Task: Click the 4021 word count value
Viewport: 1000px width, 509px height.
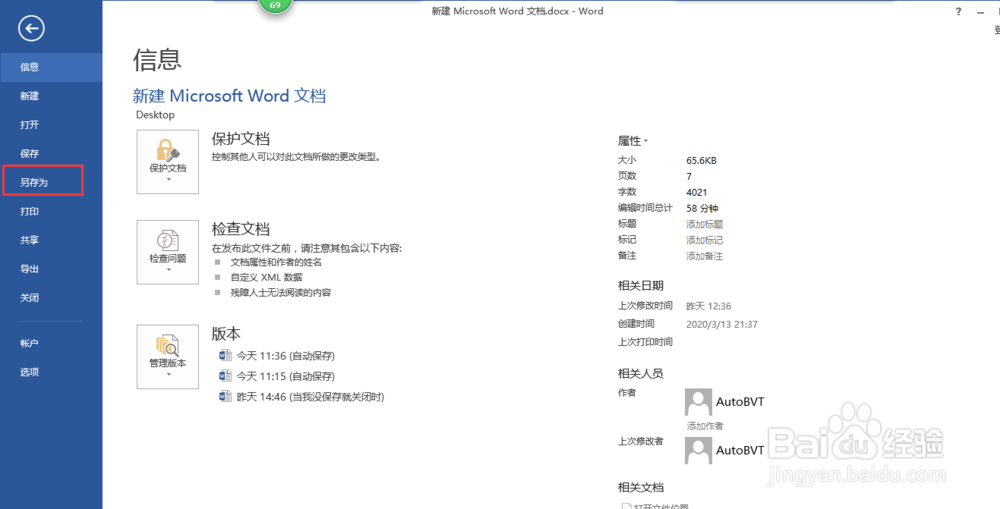Action: [696, 192]
